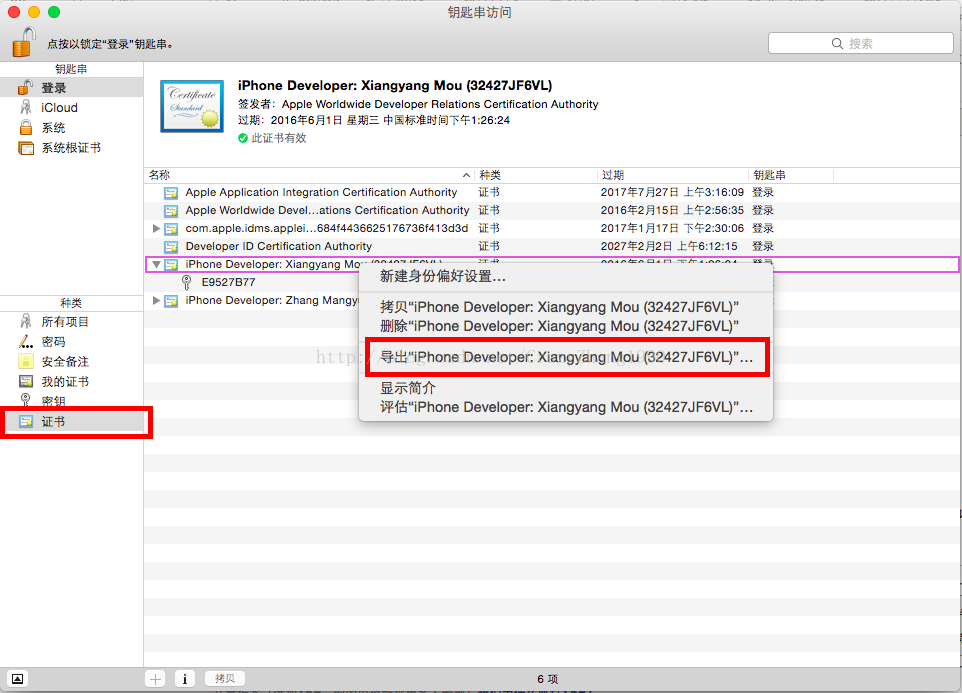
Task: Choose 导出 iPhone Developer: Xiangyang Mou menu item
Action: 566,357
